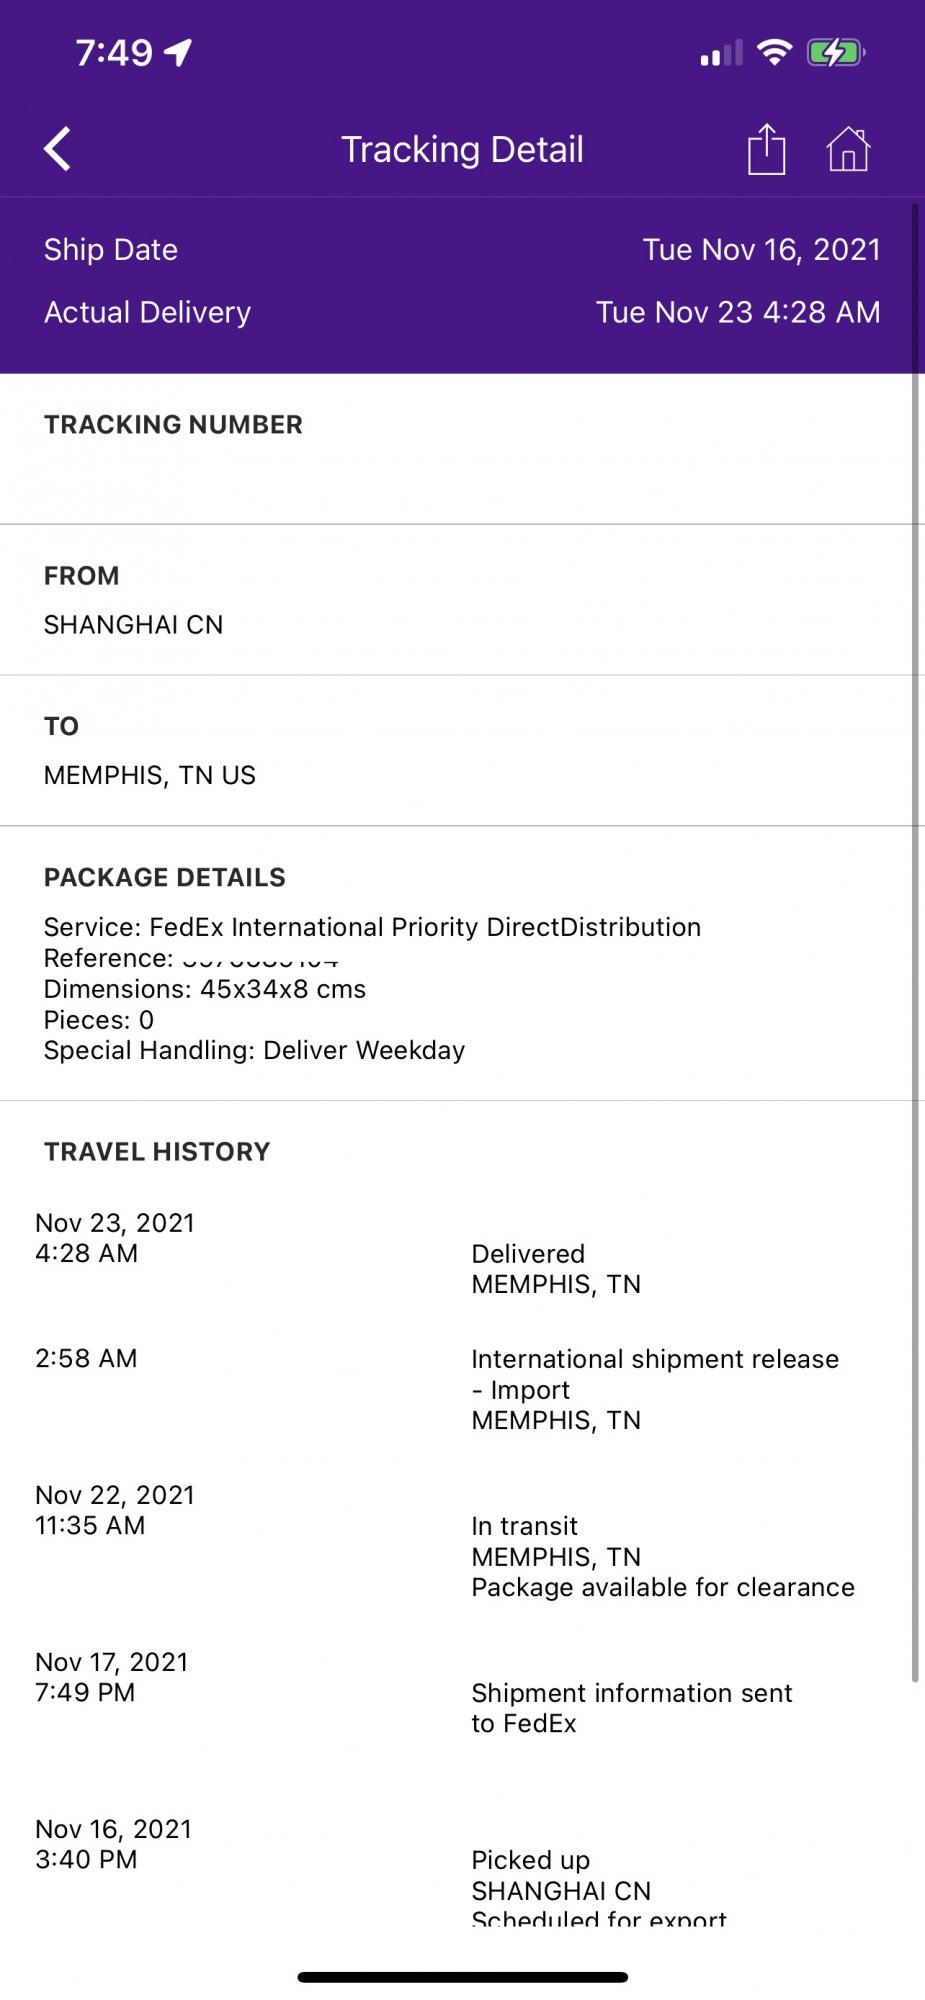Select the Tracking Number section
The width and height of the screenshot is (925, 2000).
point(460,449)
